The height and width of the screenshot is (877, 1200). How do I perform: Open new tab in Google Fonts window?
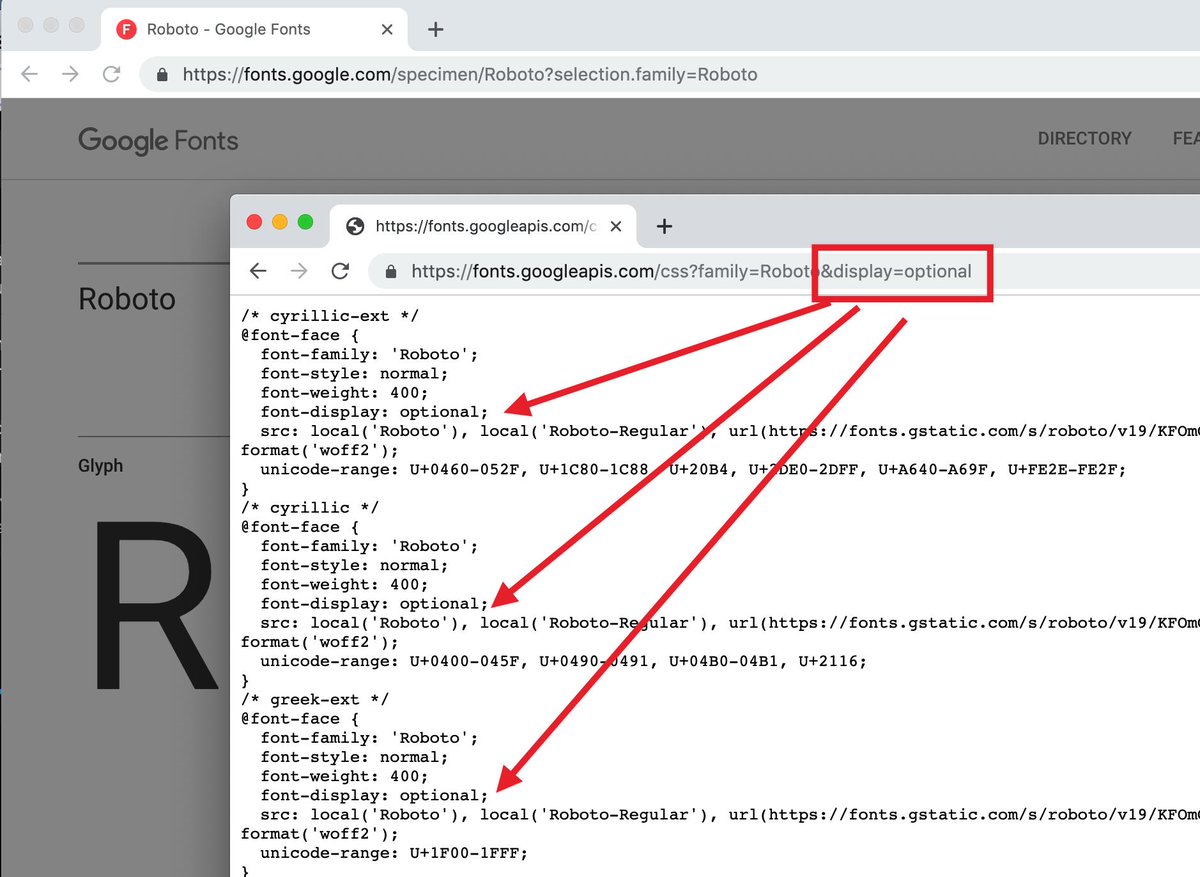coord(435,29)
